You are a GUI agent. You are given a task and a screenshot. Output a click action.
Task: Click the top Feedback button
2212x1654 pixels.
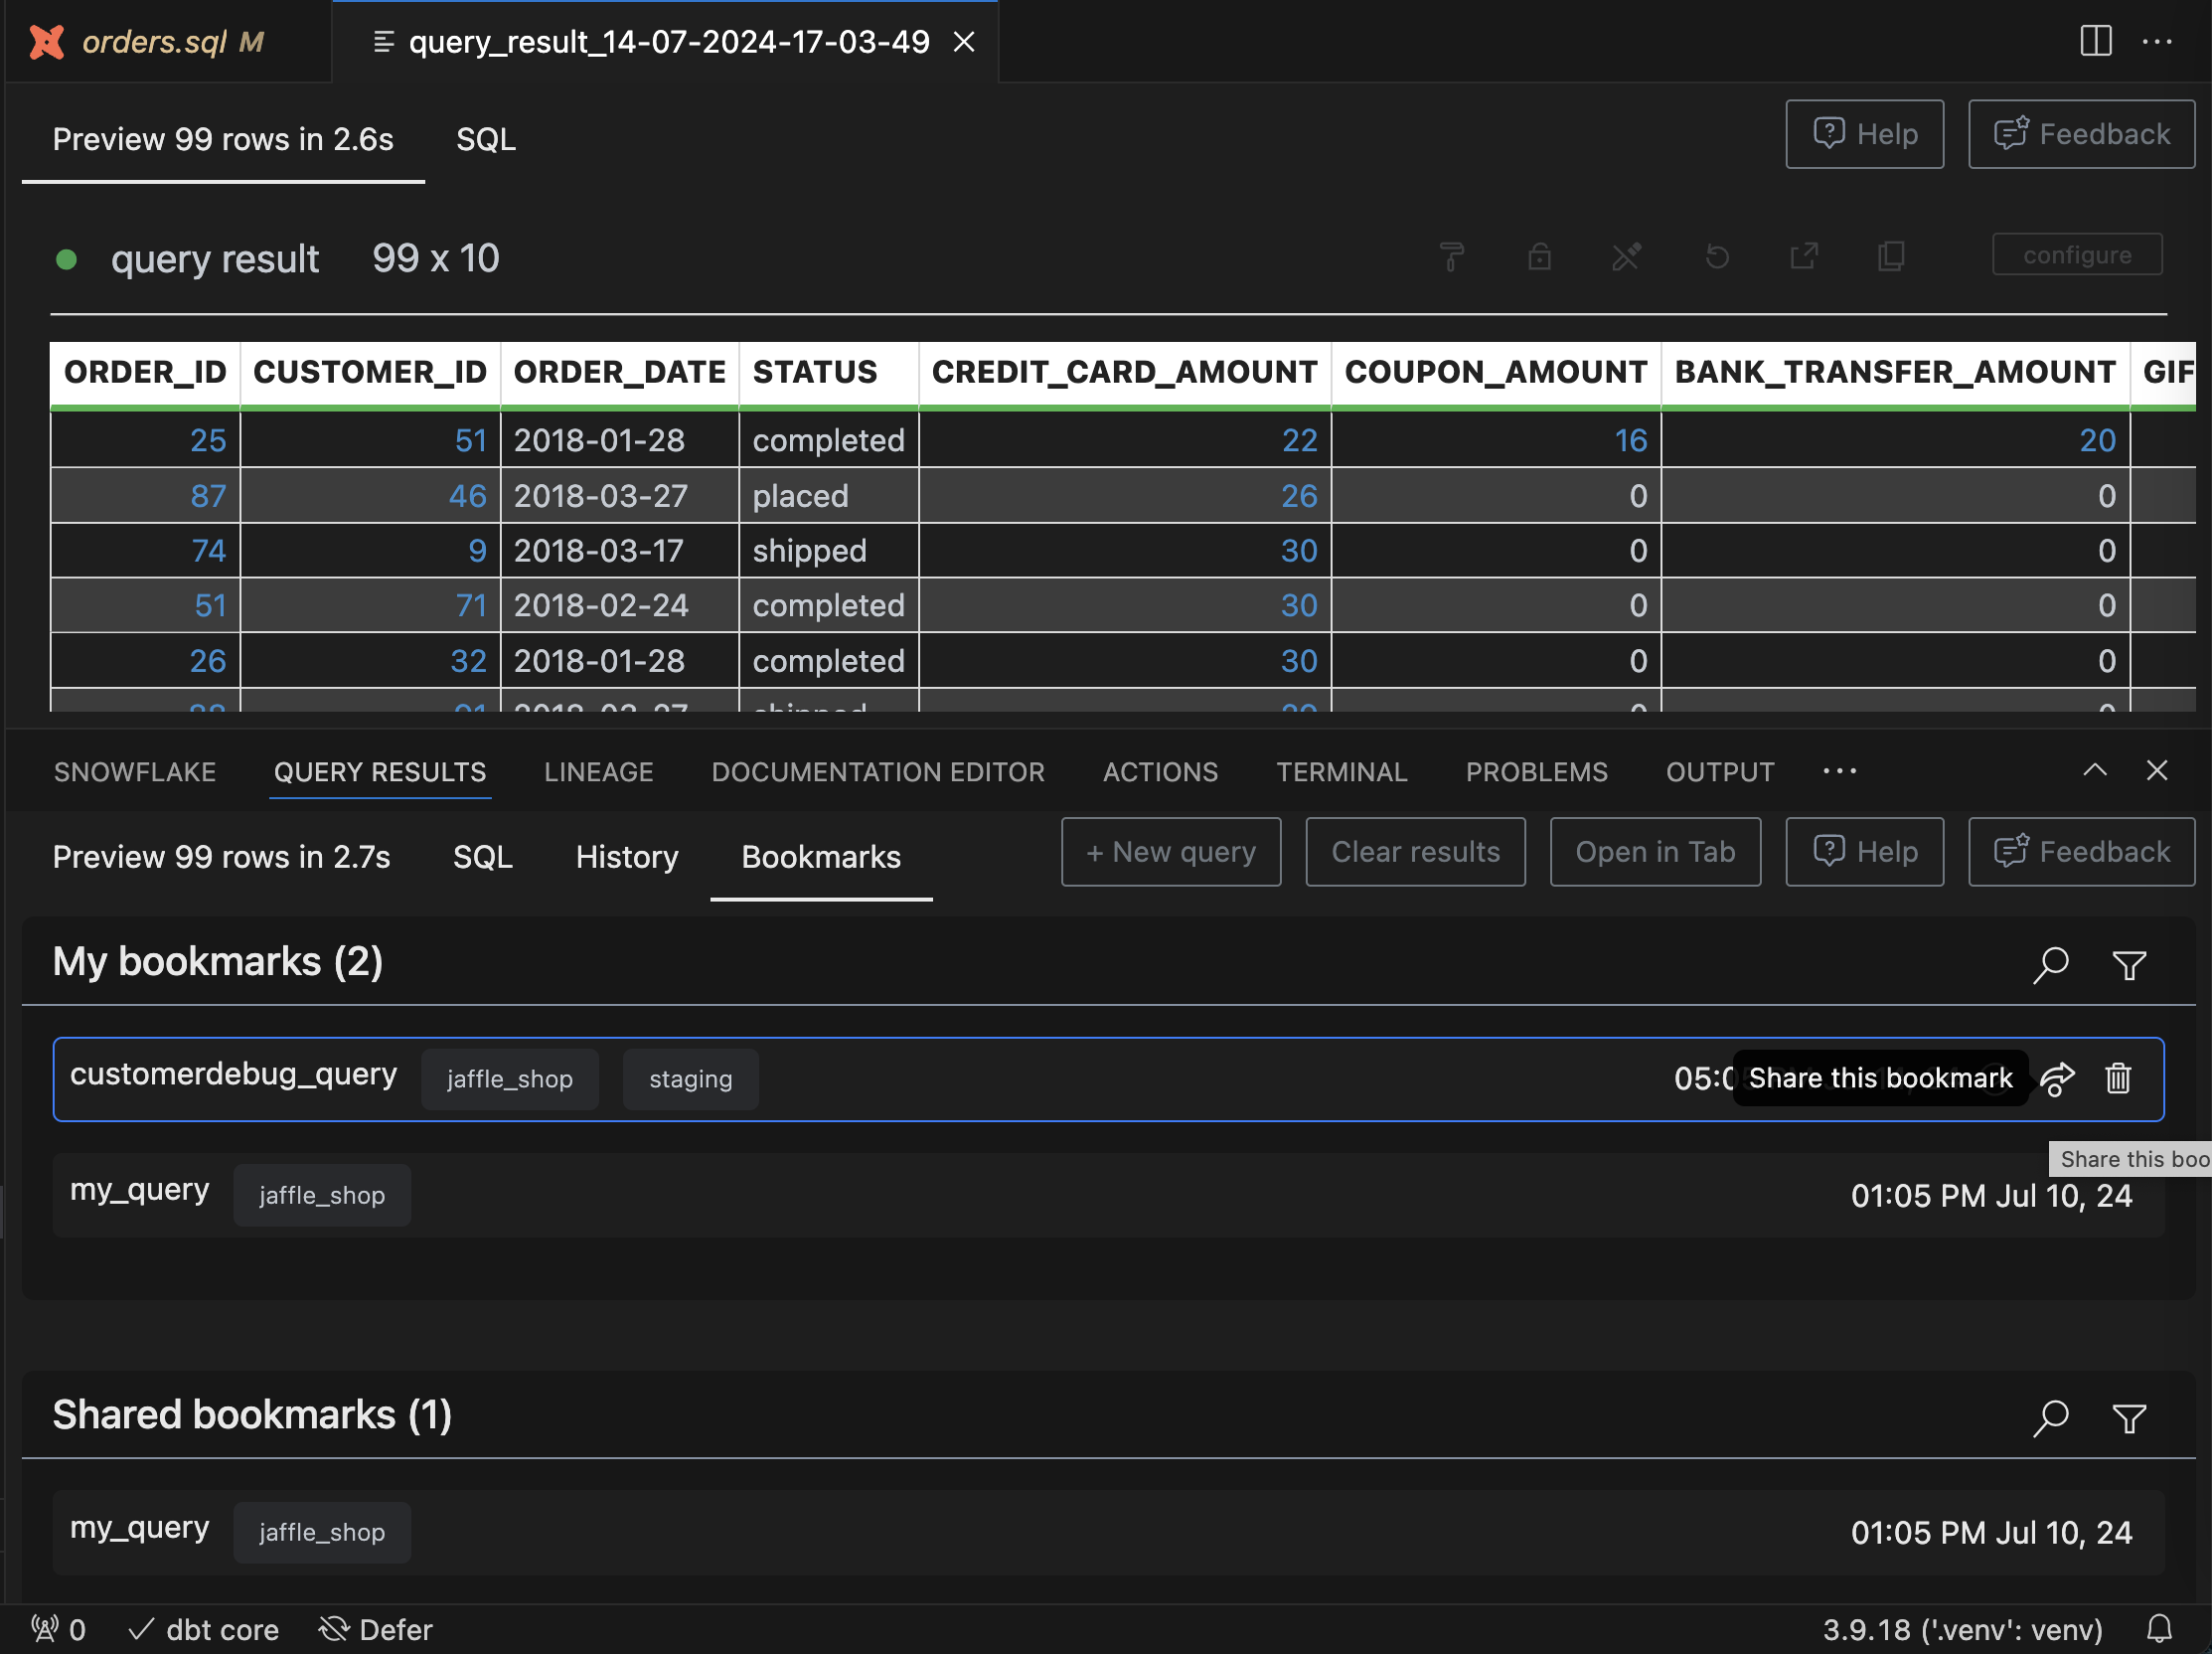pos(2081,134)
